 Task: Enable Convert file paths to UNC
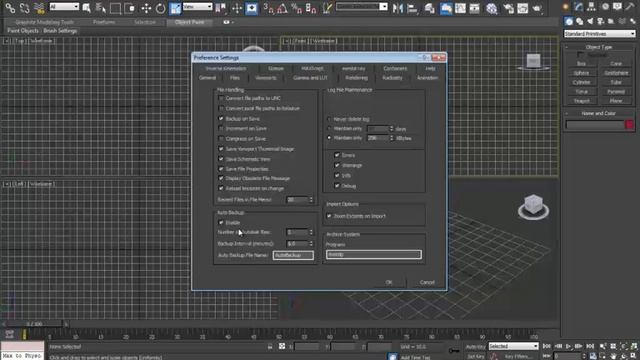[221, 98]
